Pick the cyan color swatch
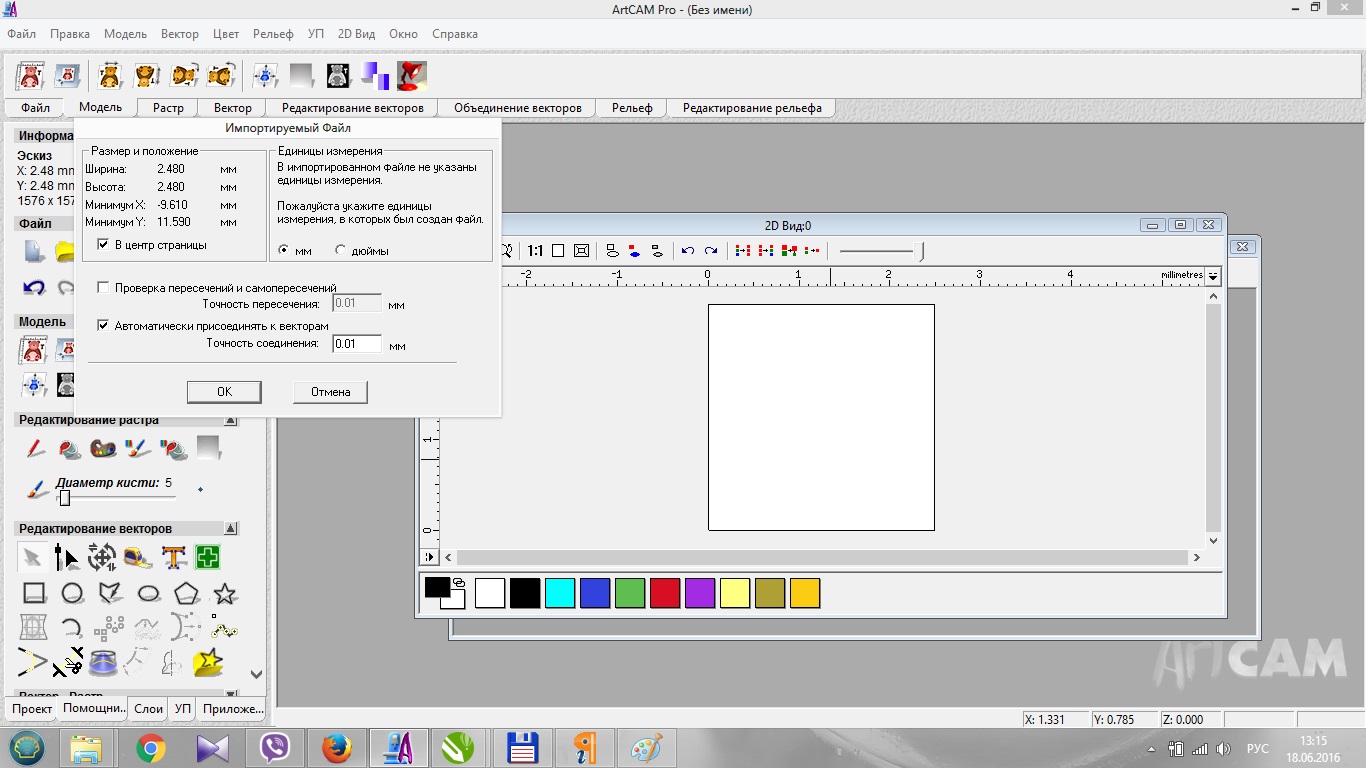The image size is (1366, 768). coord(560,593)
